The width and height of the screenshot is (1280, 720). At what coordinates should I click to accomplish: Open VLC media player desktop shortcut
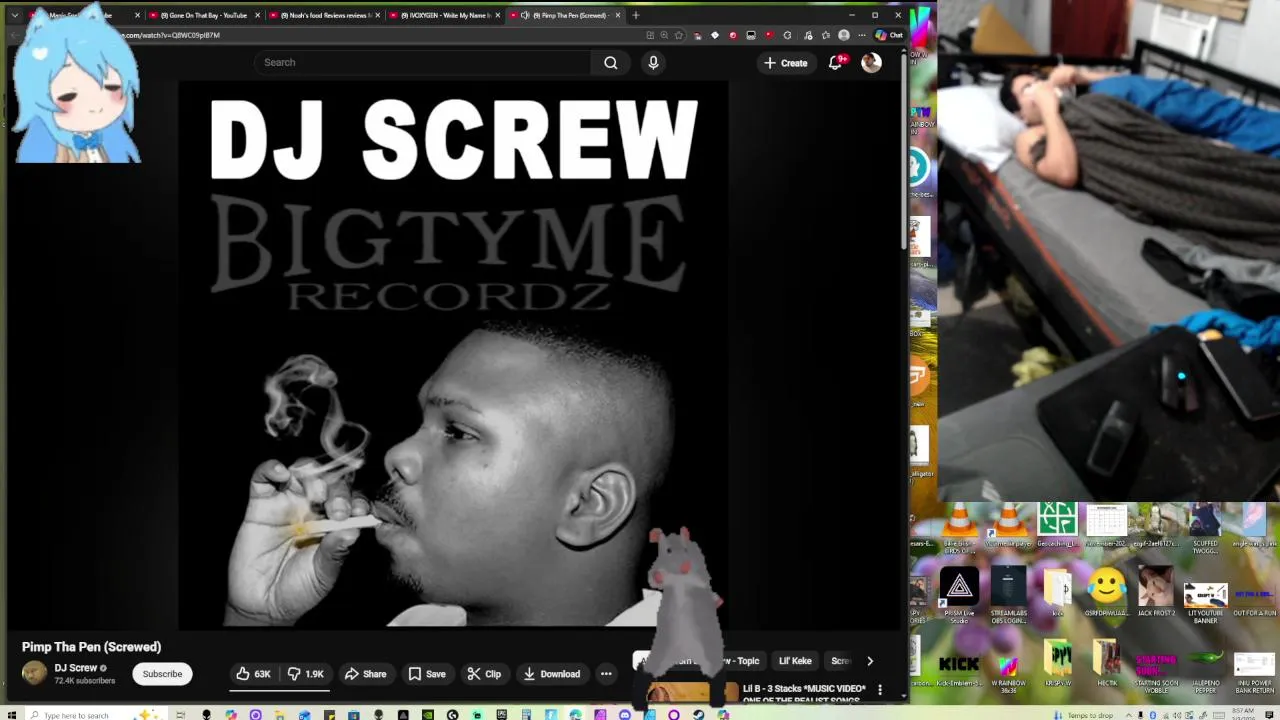tap(1008, 526)
